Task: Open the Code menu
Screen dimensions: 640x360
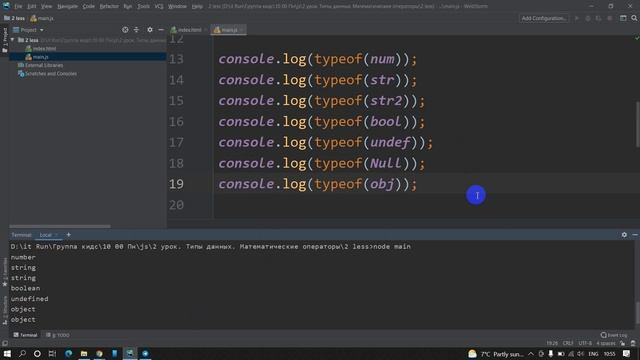Action: point(89,7)
